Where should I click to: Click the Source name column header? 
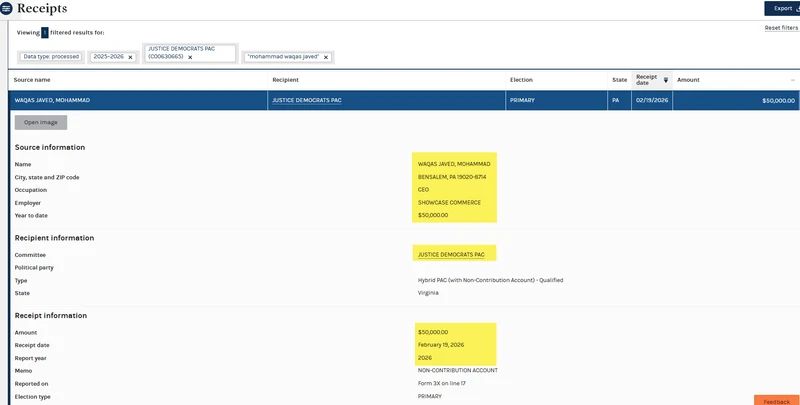click(32, 80)
